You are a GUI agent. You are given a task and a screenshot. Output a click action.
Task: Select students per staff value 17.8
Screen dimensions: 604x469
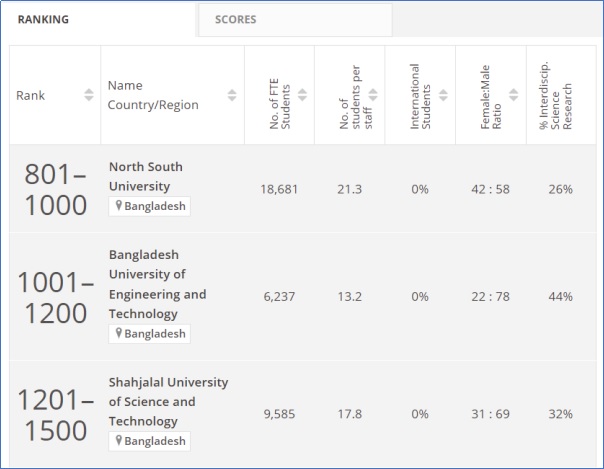tap(349, 414)
